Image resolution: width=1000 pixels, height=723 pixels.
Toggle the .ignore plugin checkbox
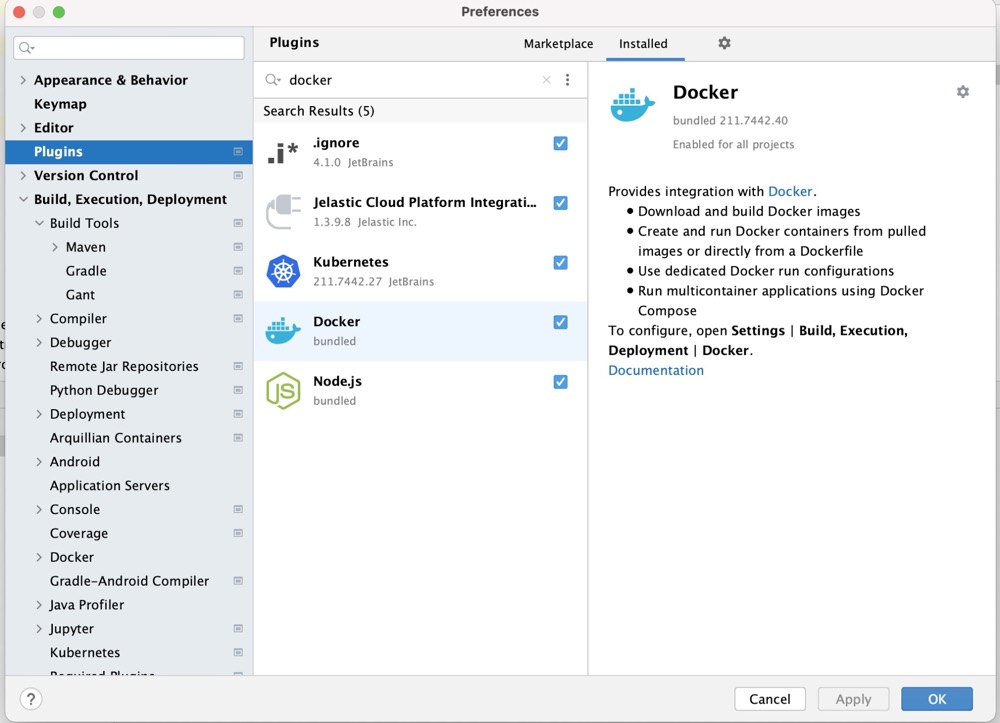pos(560,143)
